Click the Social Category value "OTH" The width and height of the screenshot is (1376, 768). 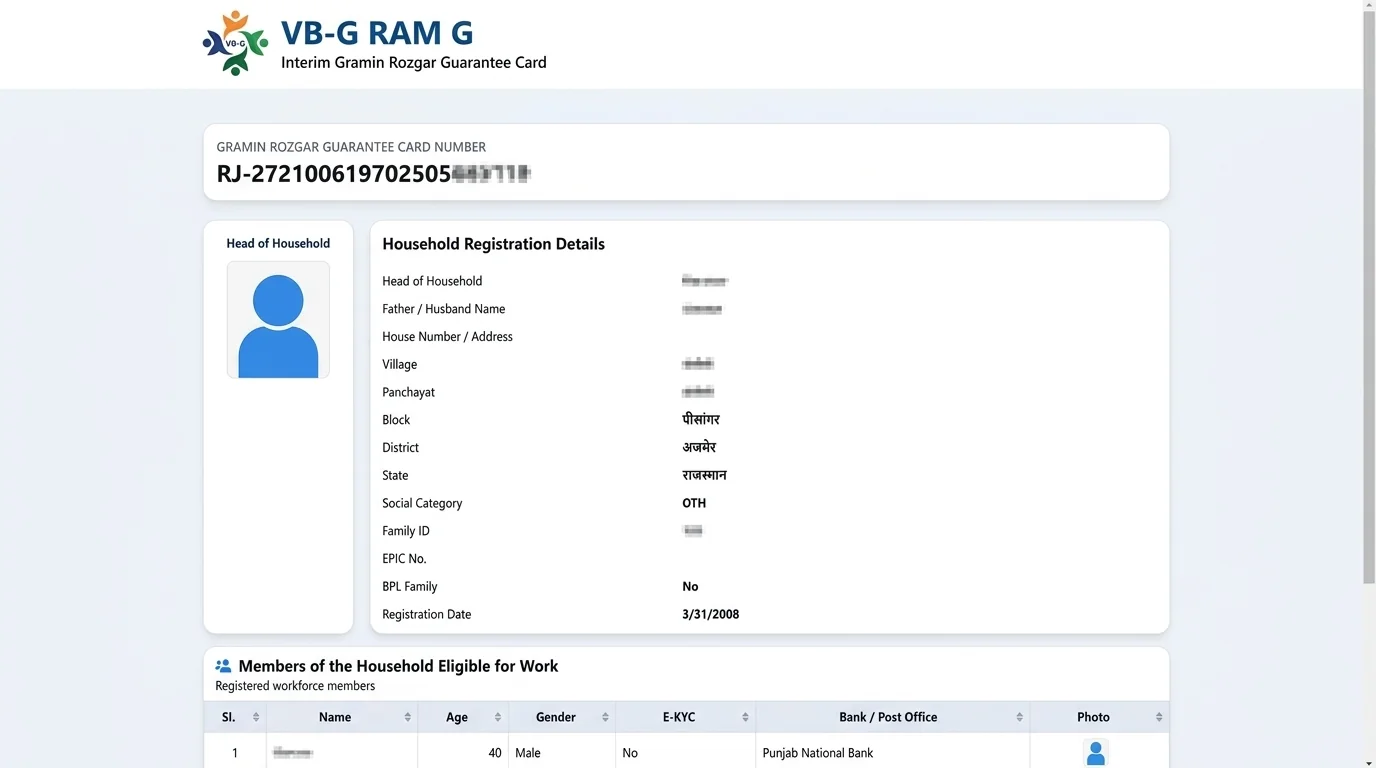pyautogui.click(x=694, y=503)
